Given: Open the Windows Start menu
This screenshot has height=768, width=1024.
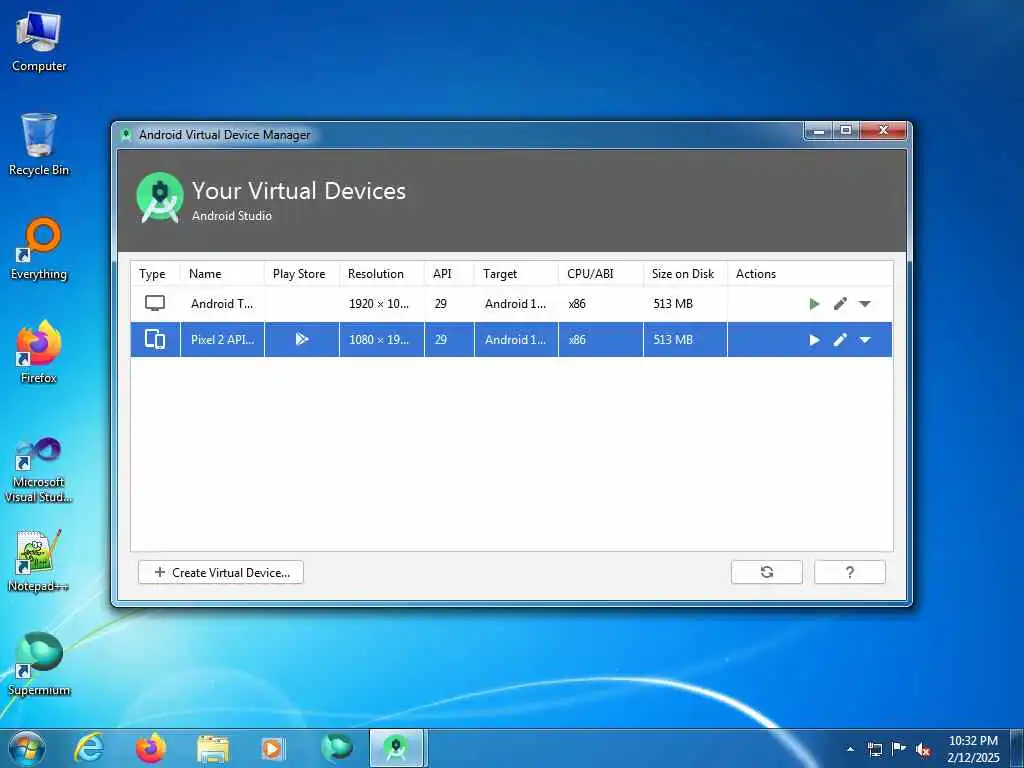Looking at the screenshot, I should 27,748.
